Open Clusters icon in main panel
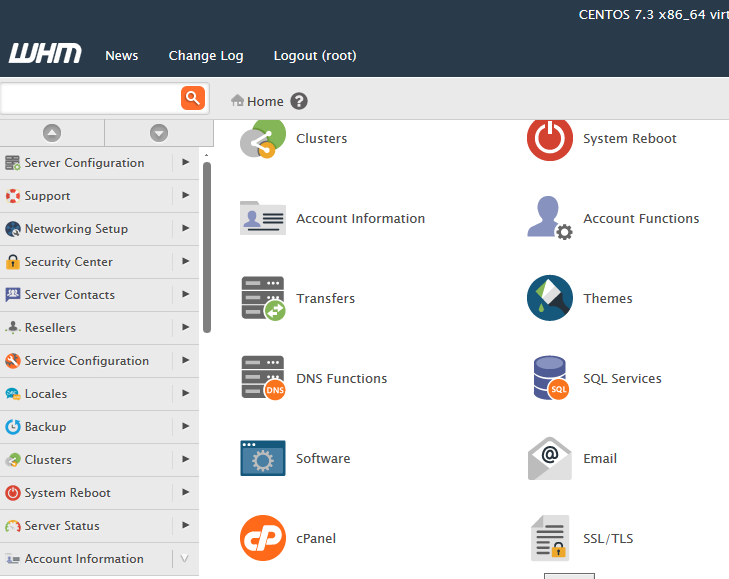The height and width of the screenshot is (579, 729). pyautogui.click(x=263, y=139)
